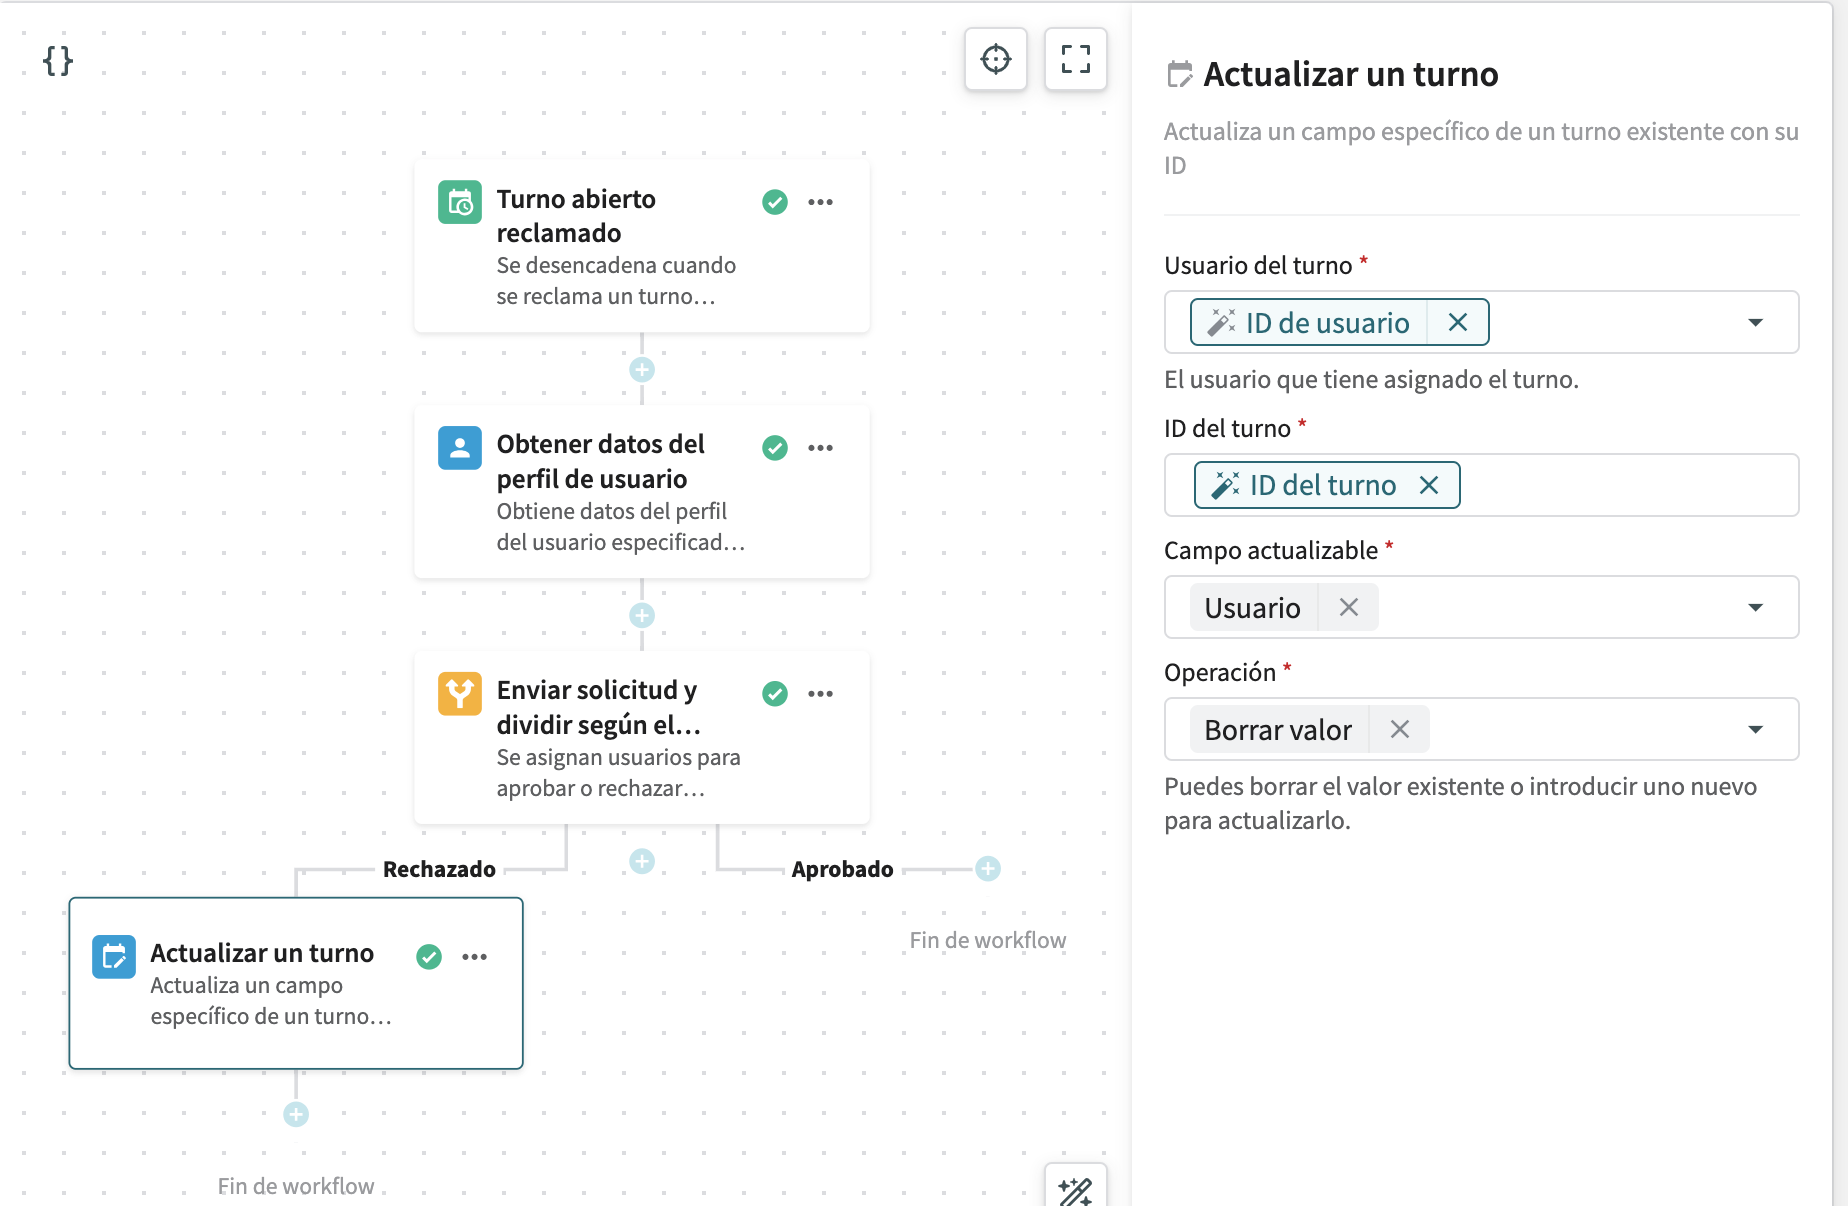Expand the Usuario del turno dropdown

coord(1755,323)
